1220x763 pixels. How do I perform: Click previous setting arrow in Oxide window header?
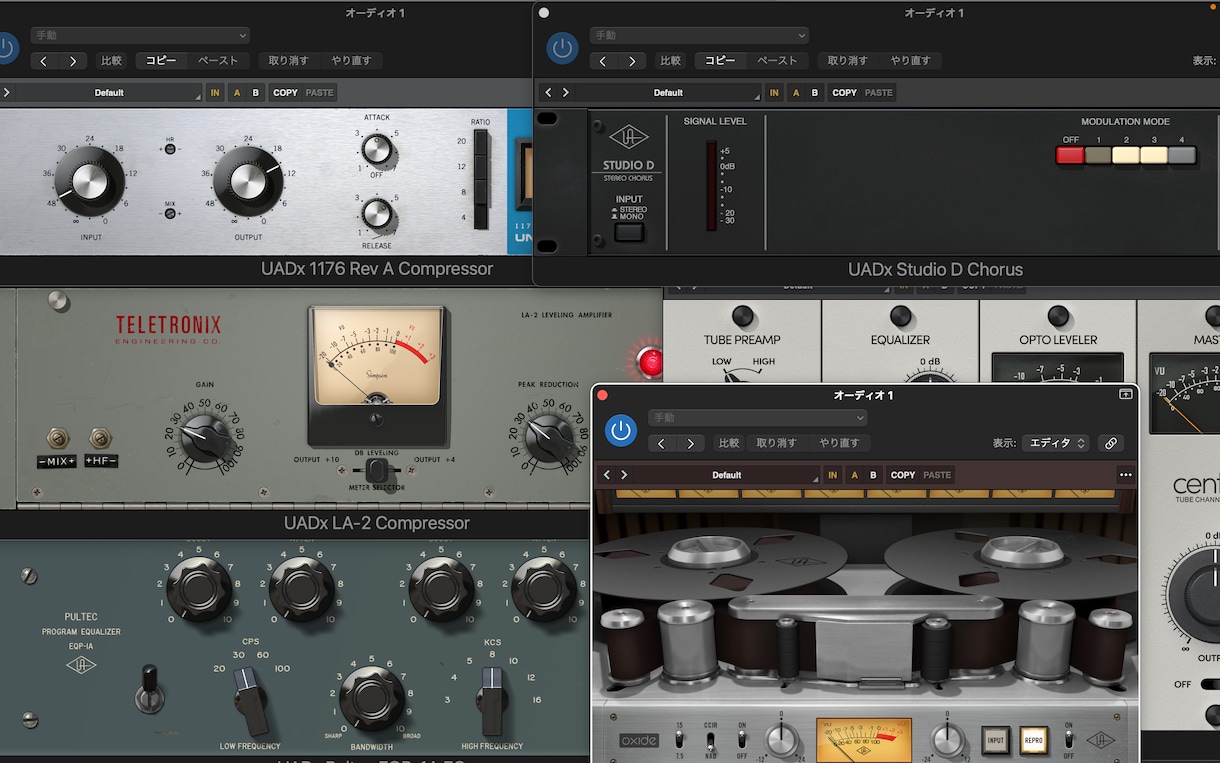pos(662,443)
